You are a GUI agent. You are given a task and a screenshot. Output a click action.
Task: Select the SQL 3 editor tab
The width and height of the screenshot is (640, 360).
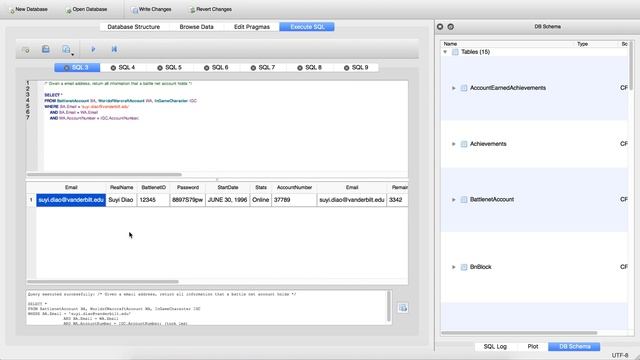click(77, 68)
